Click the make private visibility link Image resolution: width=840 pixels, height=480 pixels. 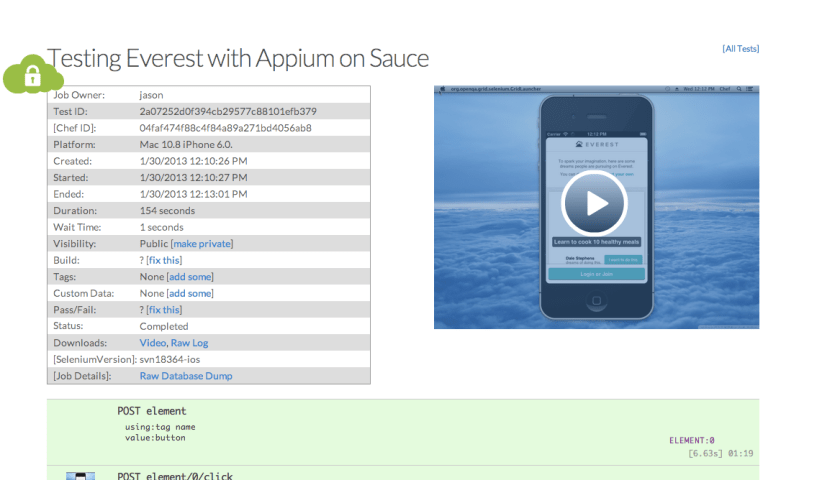[x=202, y=243]
